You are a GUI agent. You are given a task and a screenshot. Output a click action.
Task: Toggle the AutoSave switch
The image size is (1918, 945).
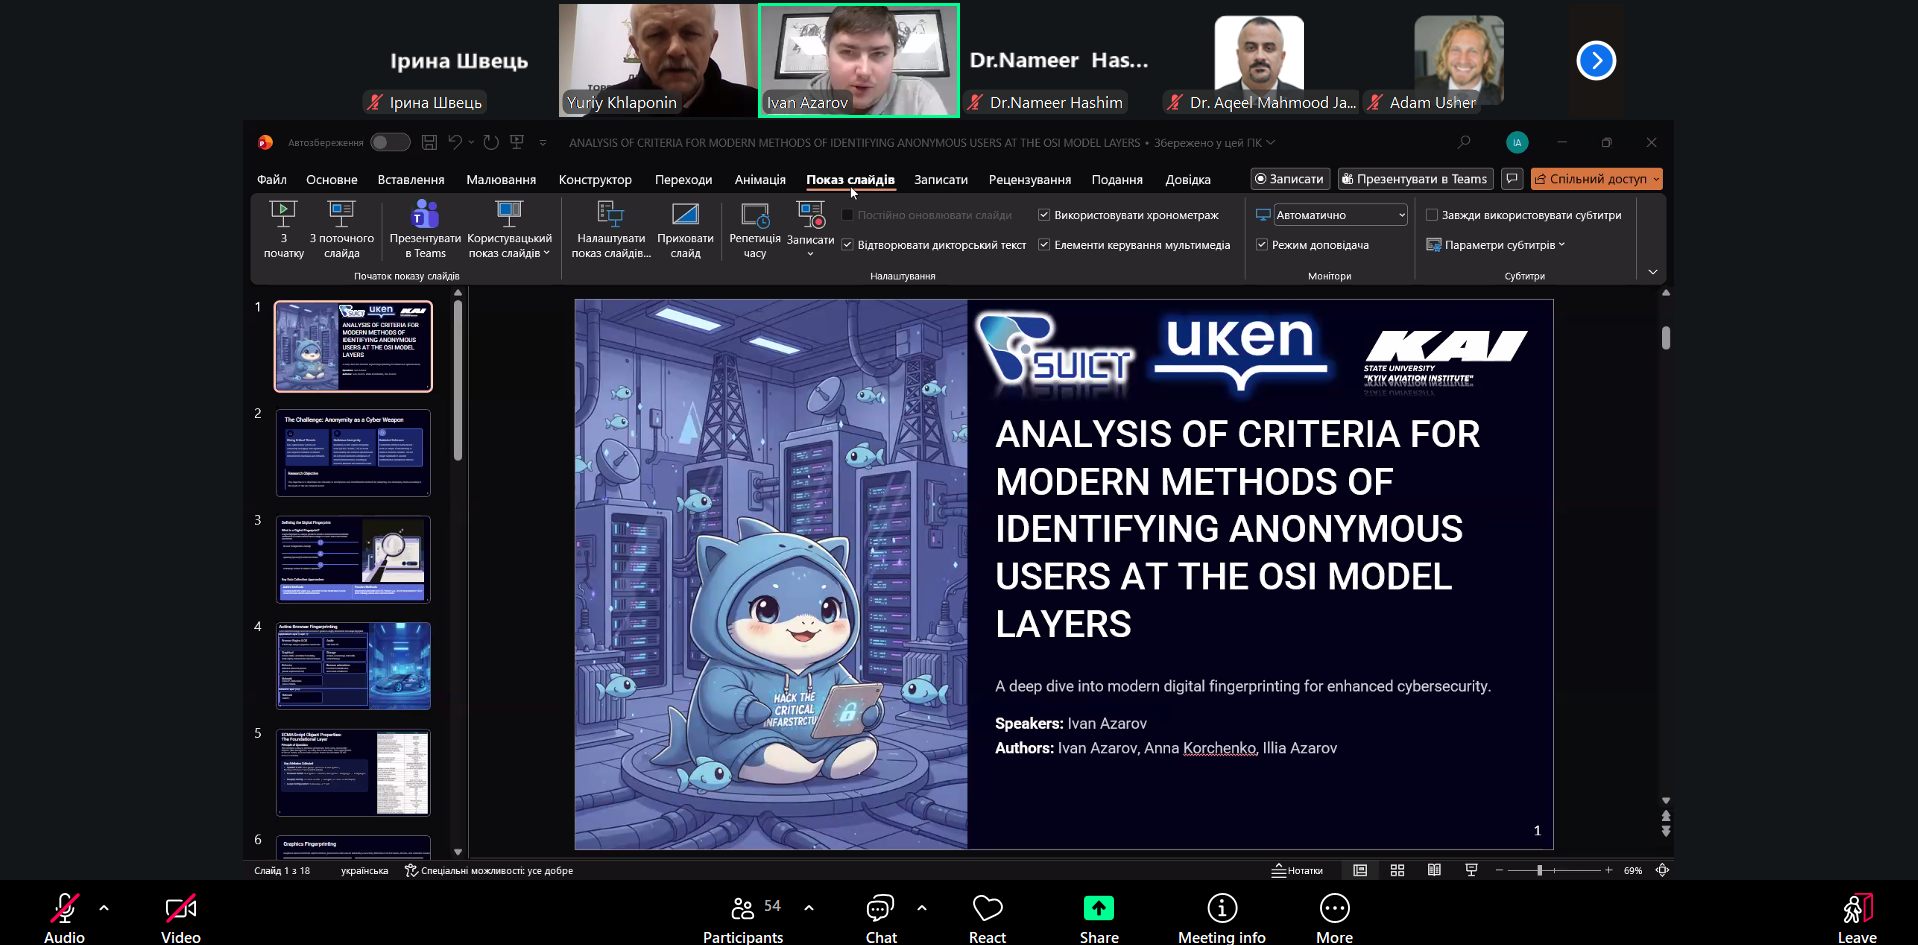point(390,143)
